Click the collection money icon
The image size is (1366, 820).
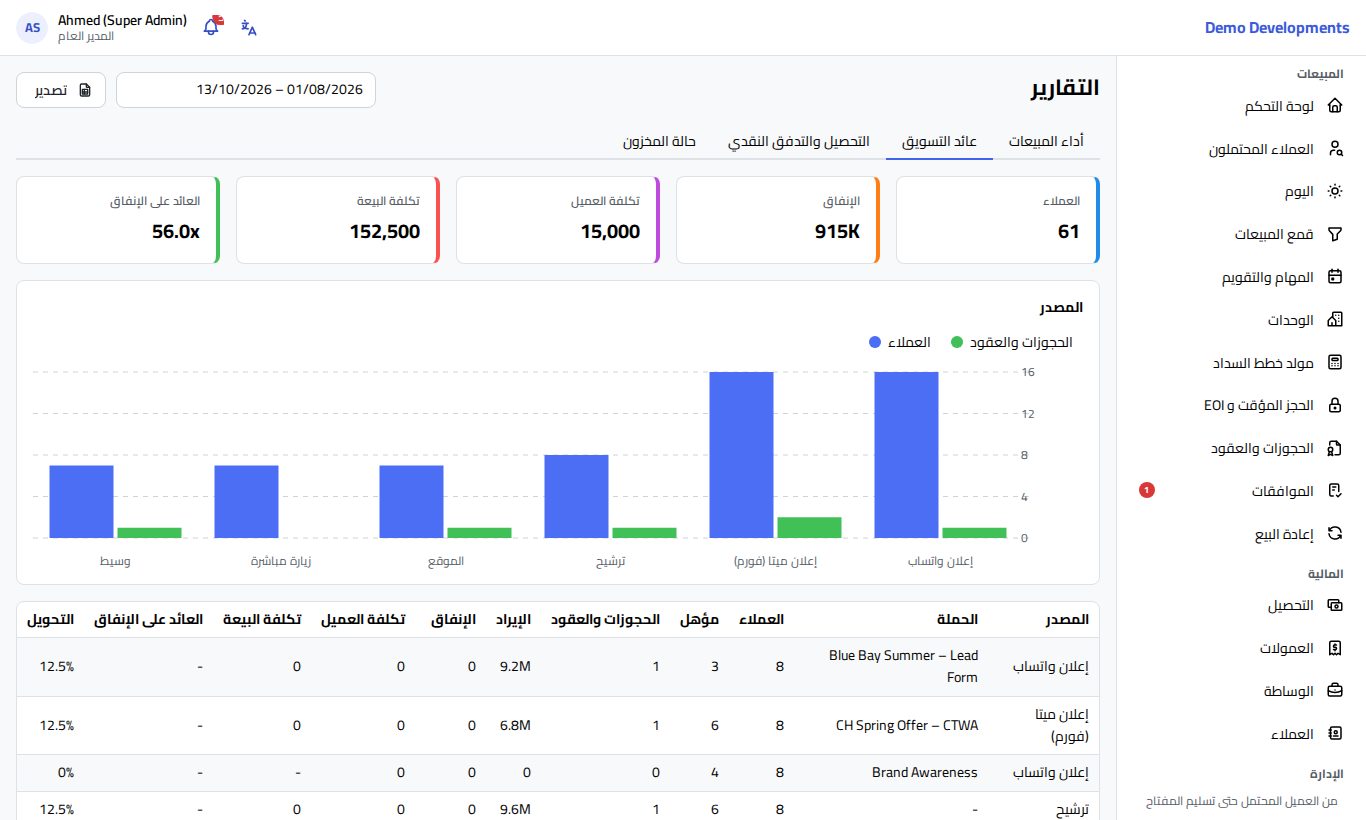[1334, 605]
